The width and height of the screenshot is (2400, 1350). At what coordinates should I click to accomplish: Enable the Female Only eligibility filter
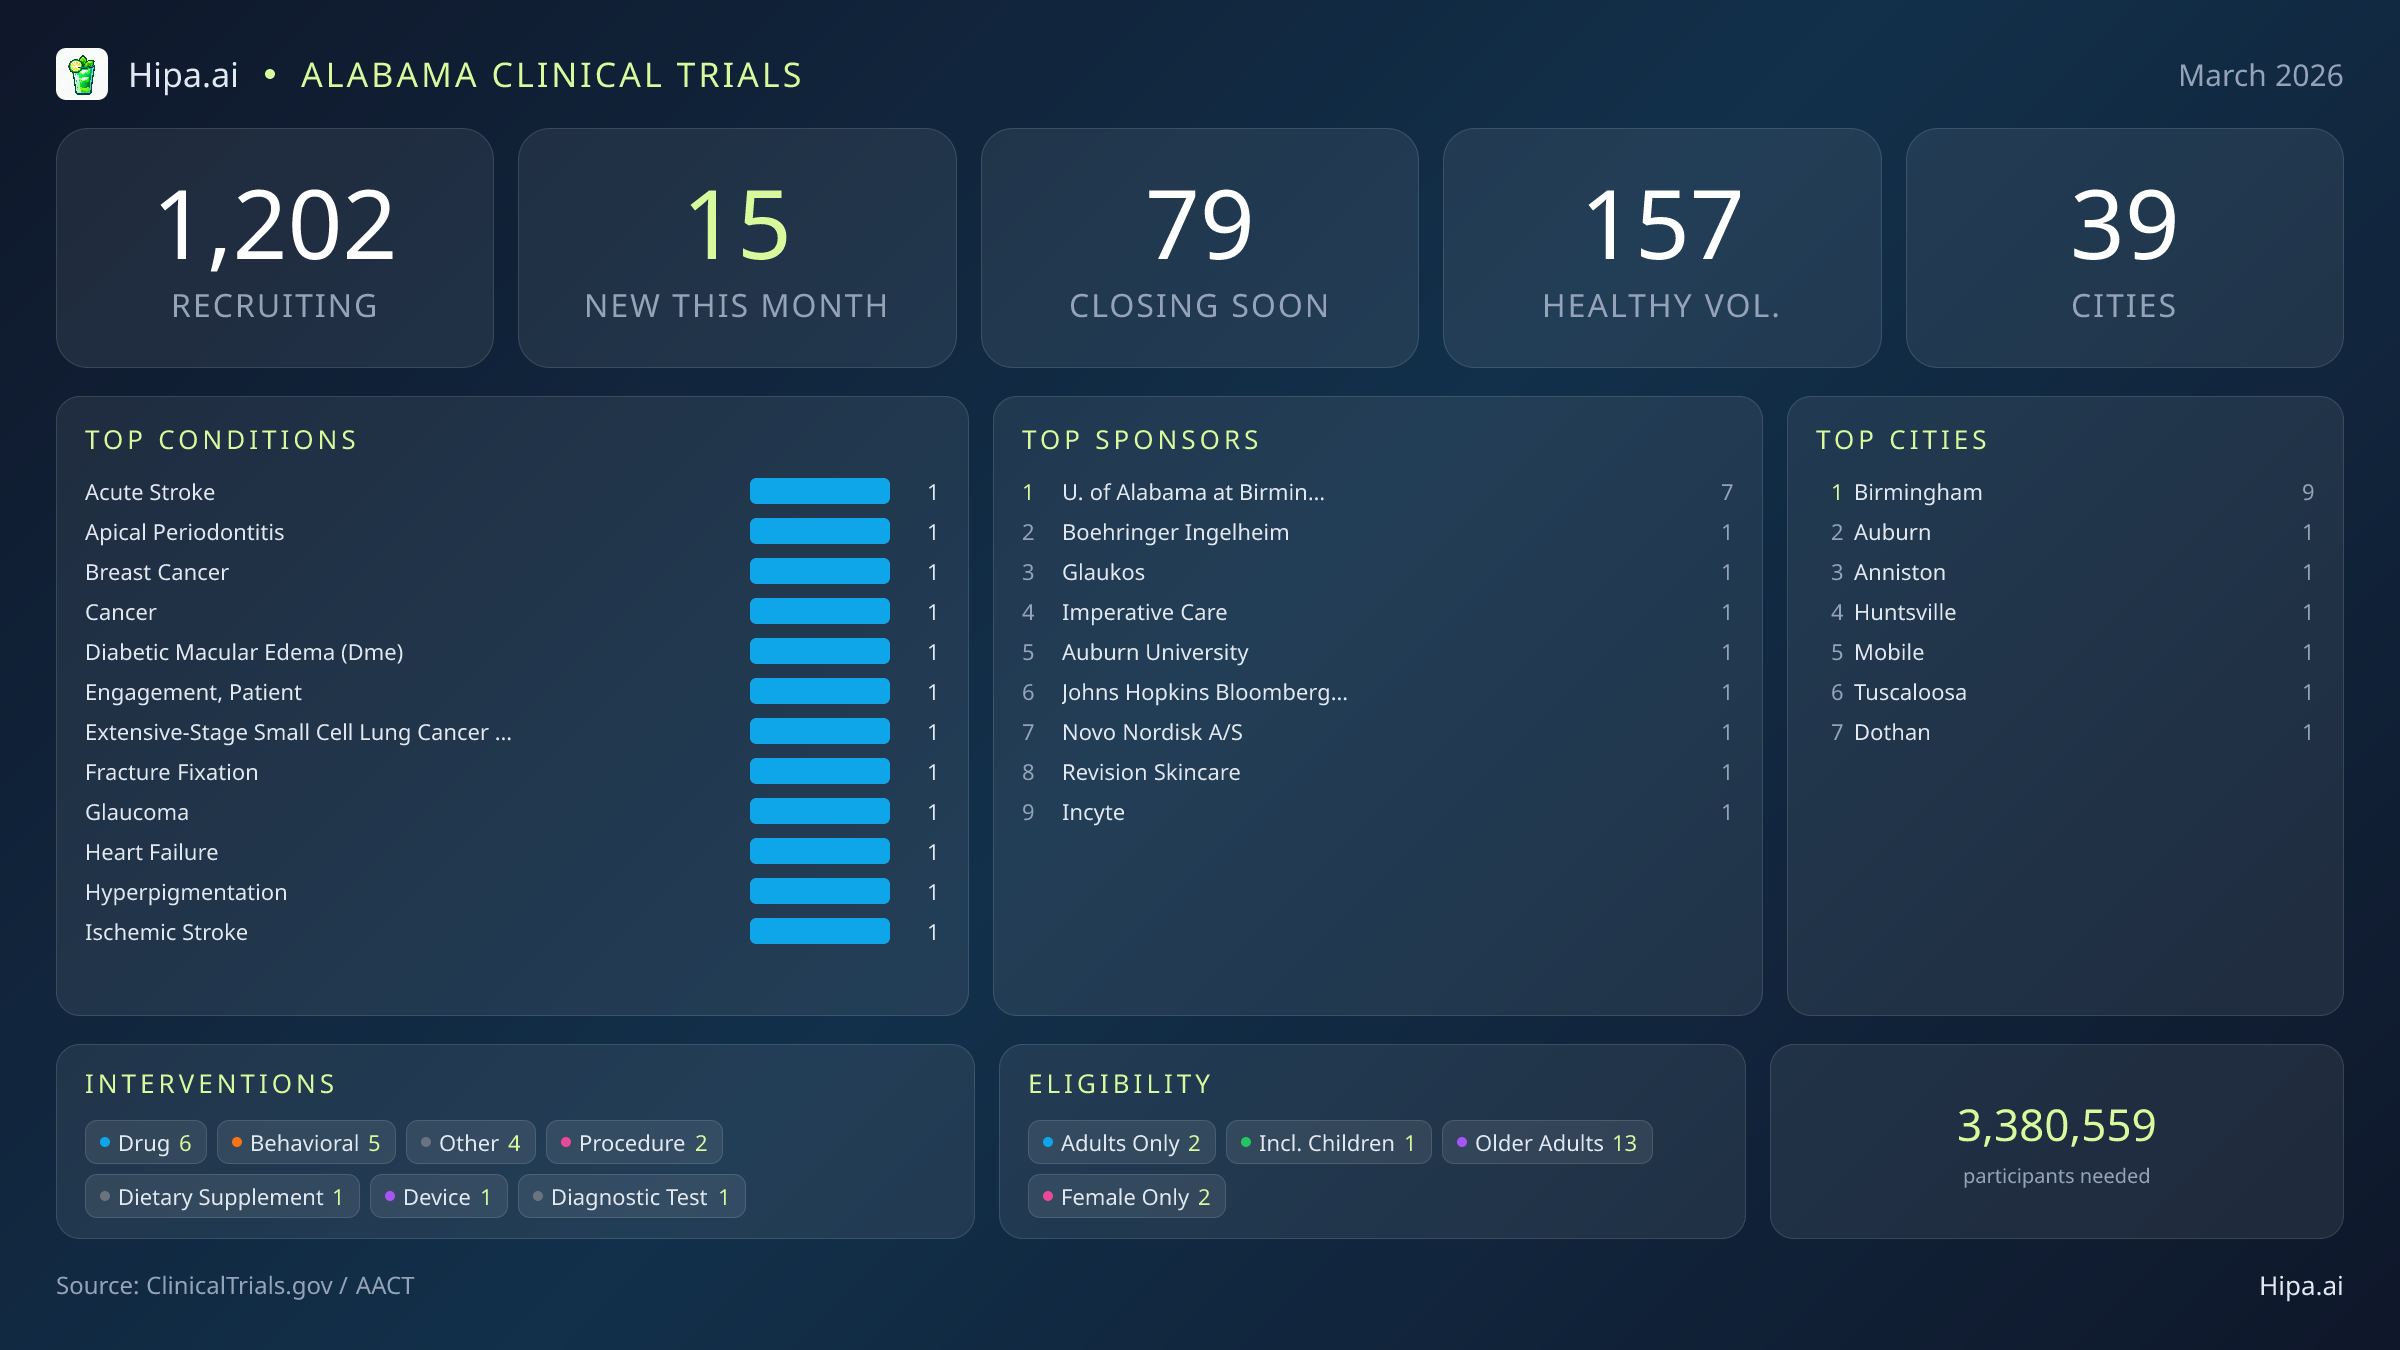(x=1126, y=1196)
